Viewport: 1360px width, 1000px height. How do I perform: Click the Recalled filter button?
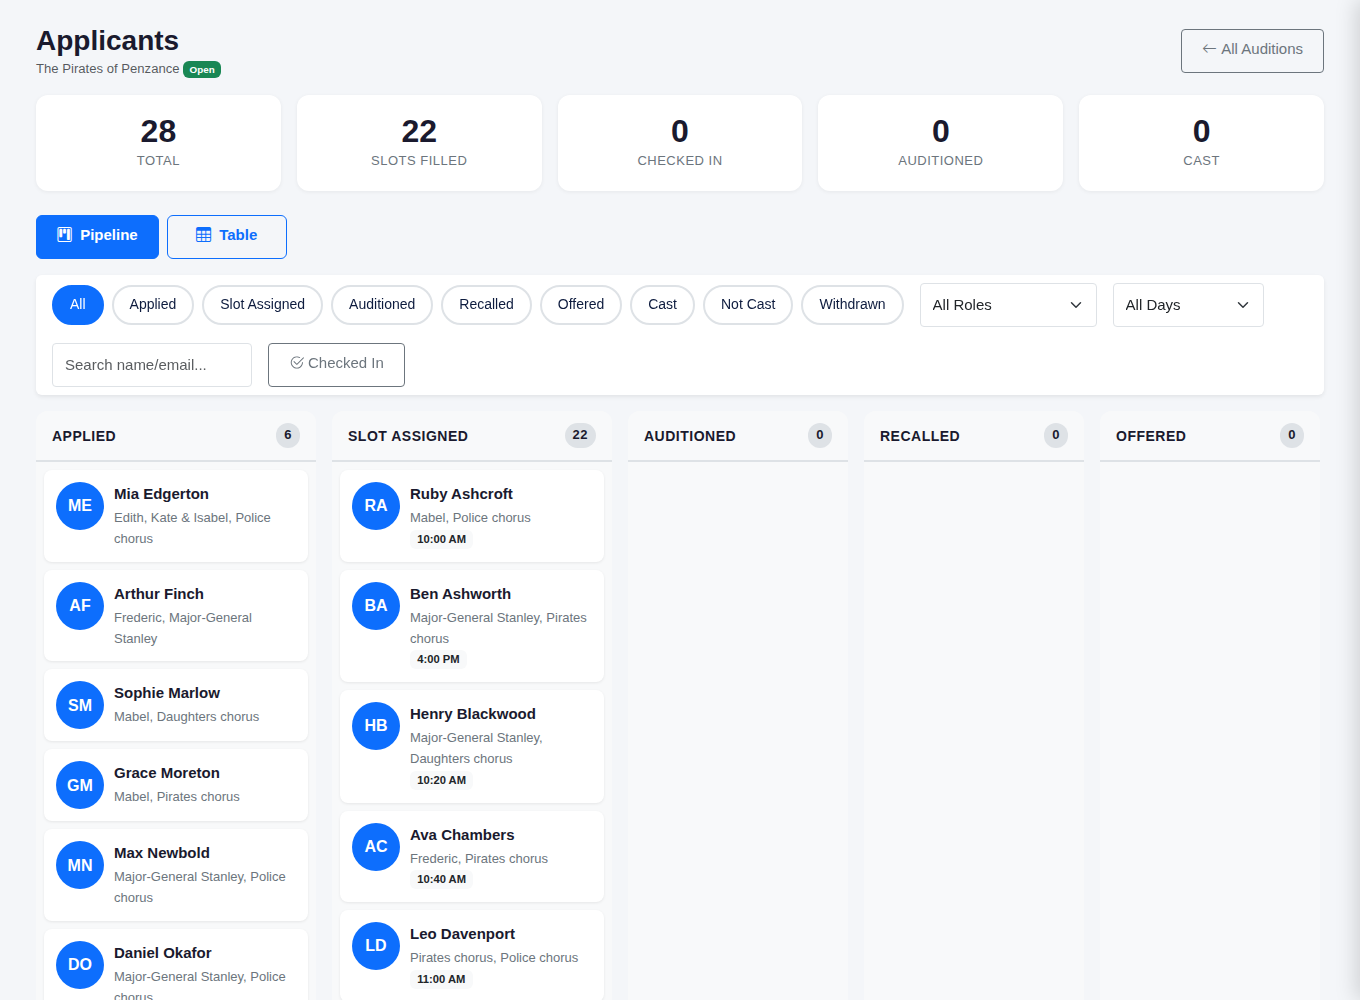486,305
